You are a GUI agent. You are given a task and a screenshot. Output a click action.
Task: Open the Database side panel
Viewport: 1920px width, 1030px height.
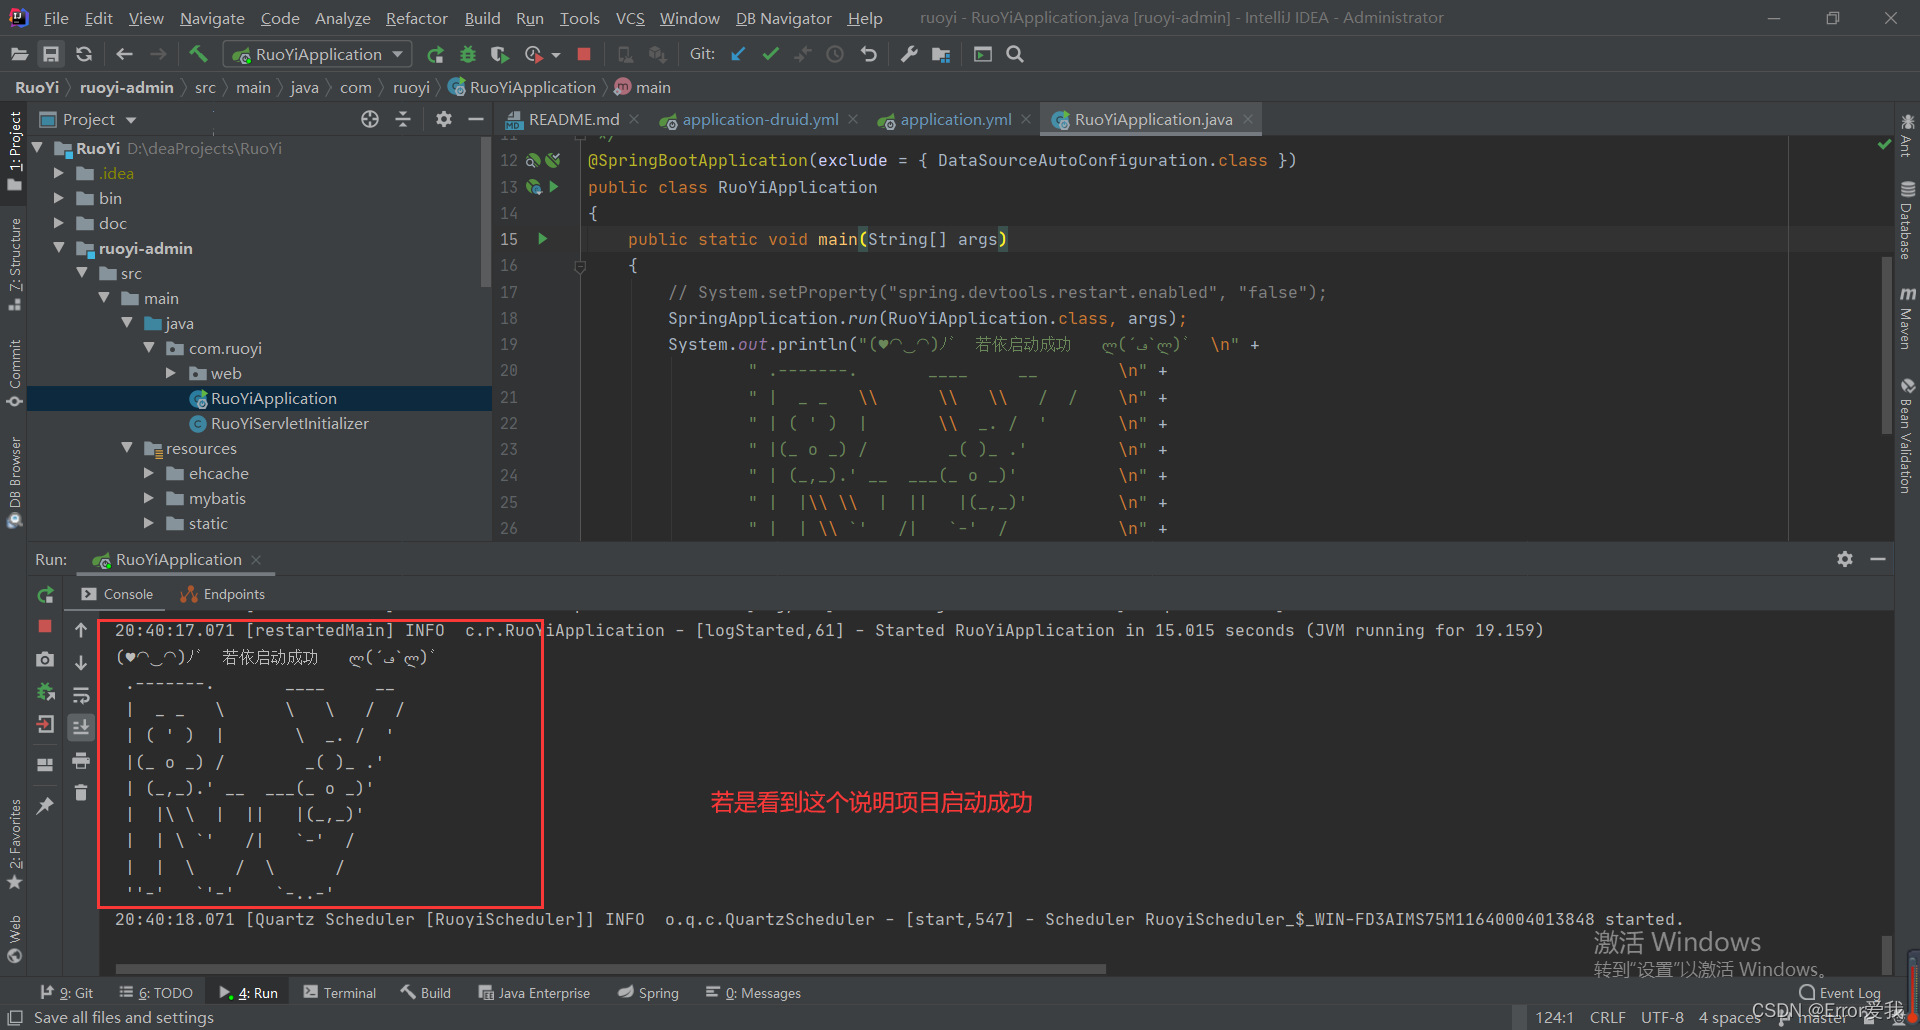[1907, 220]
